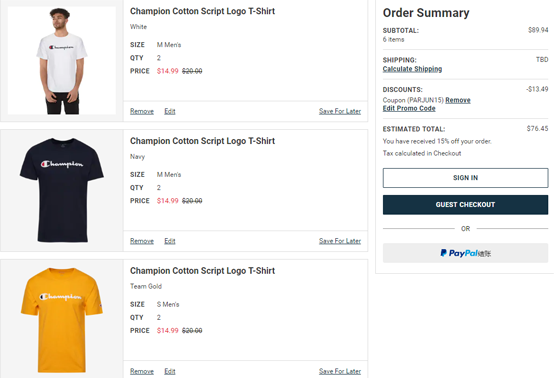Open the gold T-shirt product thumbnail
This screenshot has width=554, height=378.
pyautogui.click(x=62, y=320)
